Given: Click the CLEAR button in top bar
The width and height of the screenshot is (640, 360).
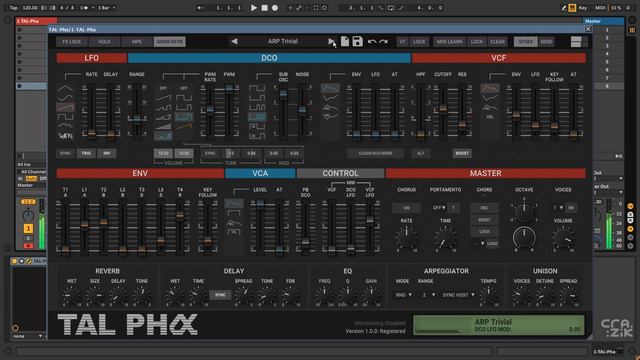Looking at the screenshot, I should pos(497,42).
